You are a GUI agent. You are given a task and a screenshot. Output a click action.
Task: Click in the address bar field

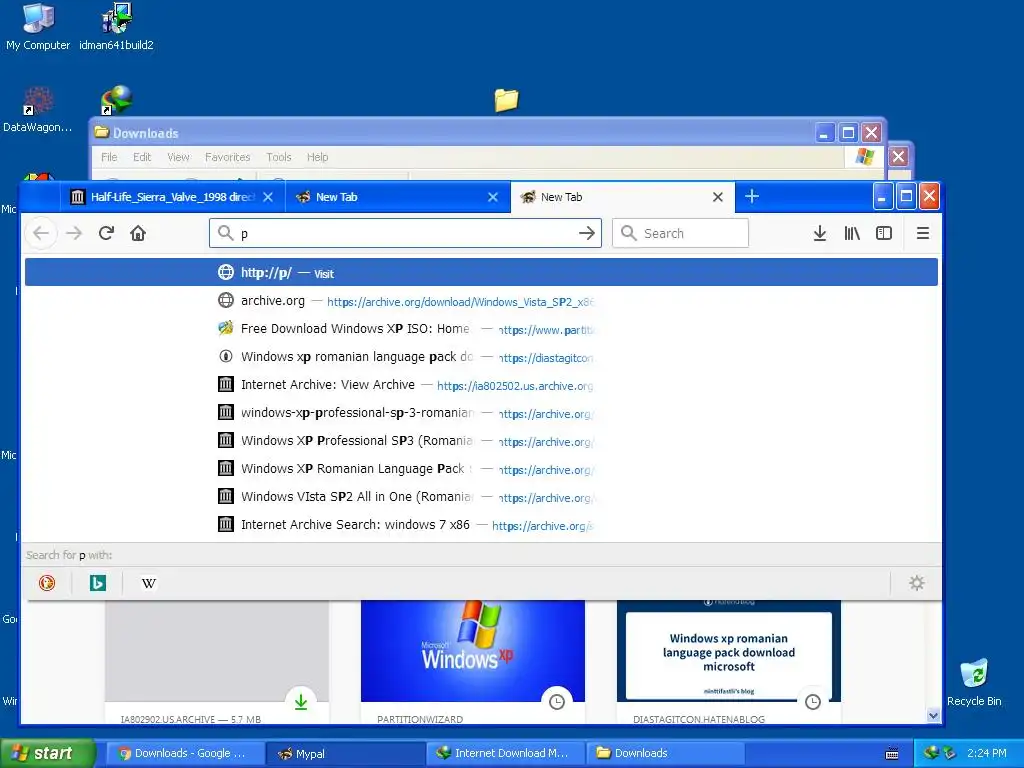(405, 233)
